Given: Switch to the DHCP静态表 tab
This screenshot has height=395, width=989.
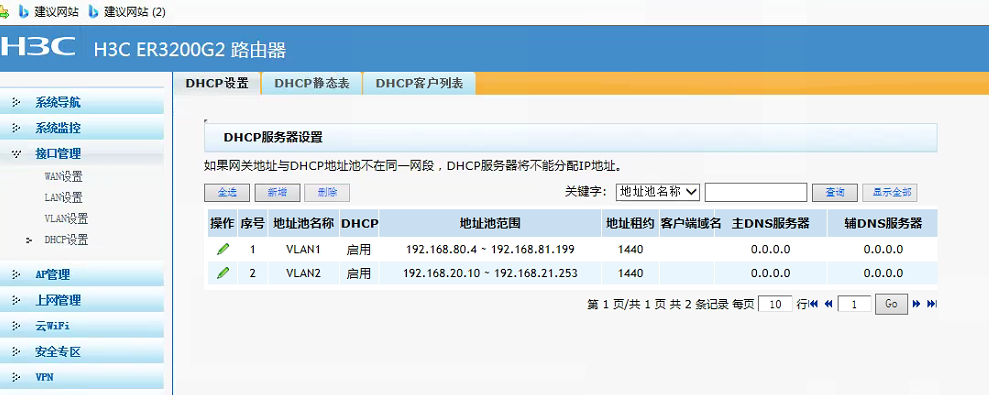Looking at the screenshot, I should coord(312,84).
